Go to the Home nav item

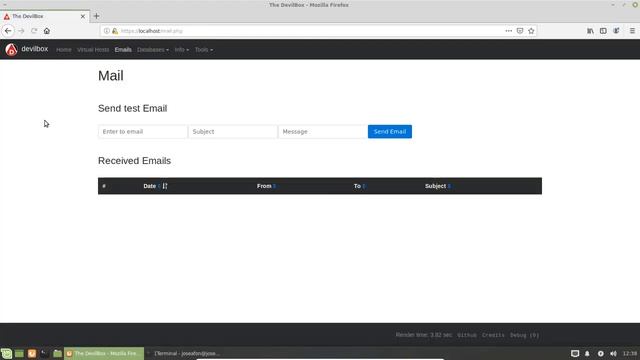64,50
